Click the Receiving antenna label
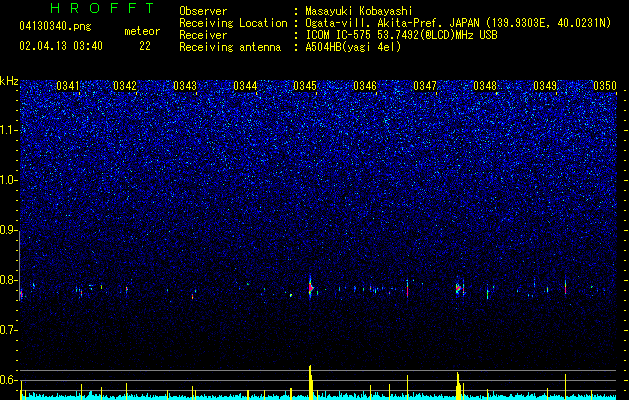Image resolution: width=629 pixels, height=400 pixels. point(230,47)
